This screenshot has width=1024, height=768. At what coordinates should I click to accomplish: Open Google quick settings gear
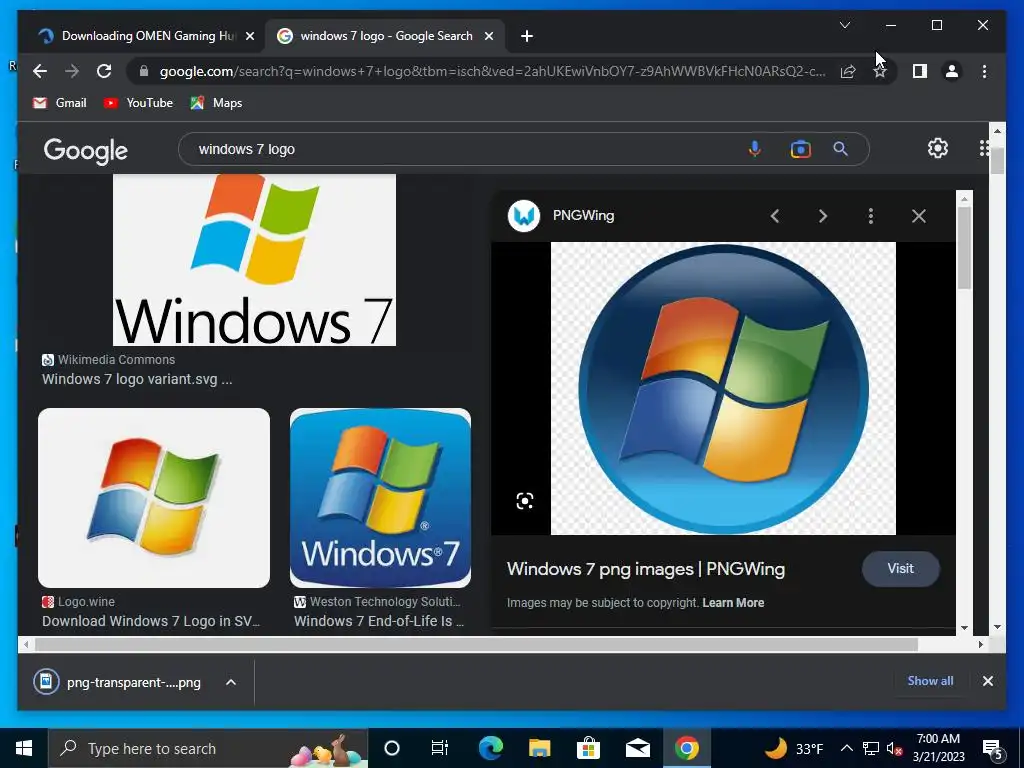[938, 148]
